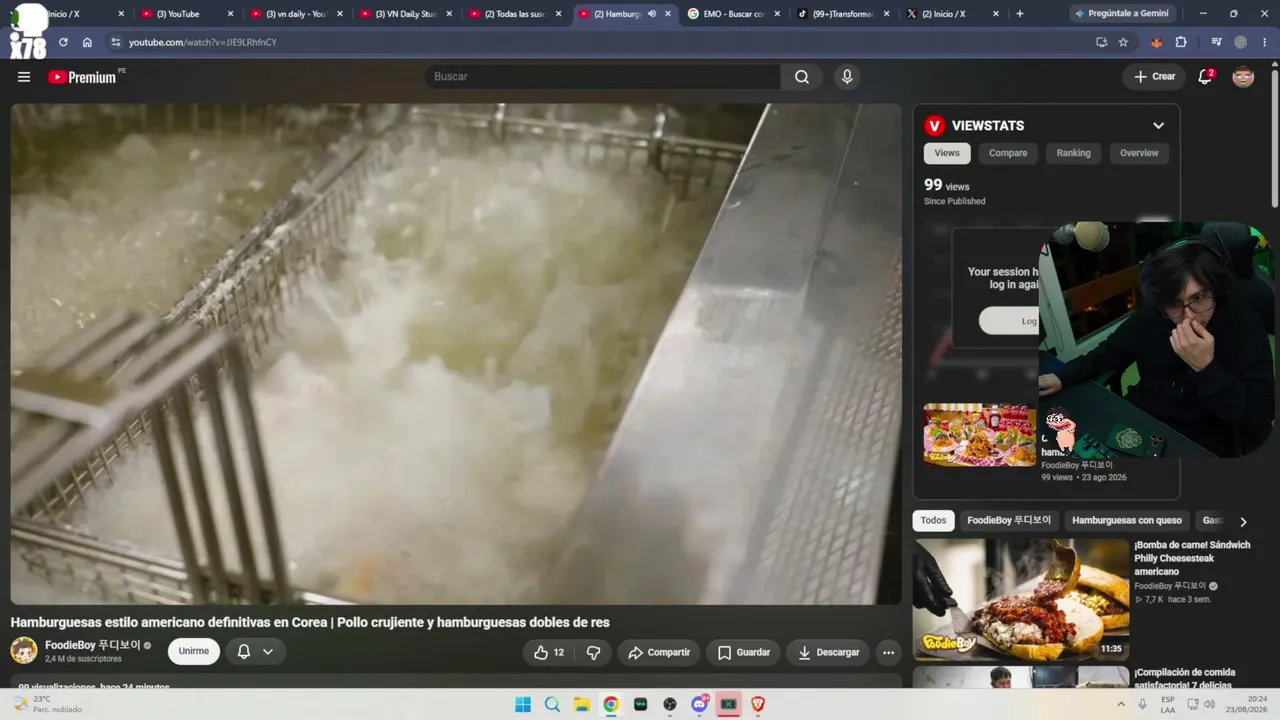Open File Explorer from the taskbar
Screen dimensions: 1280x720
coord(581,704)
